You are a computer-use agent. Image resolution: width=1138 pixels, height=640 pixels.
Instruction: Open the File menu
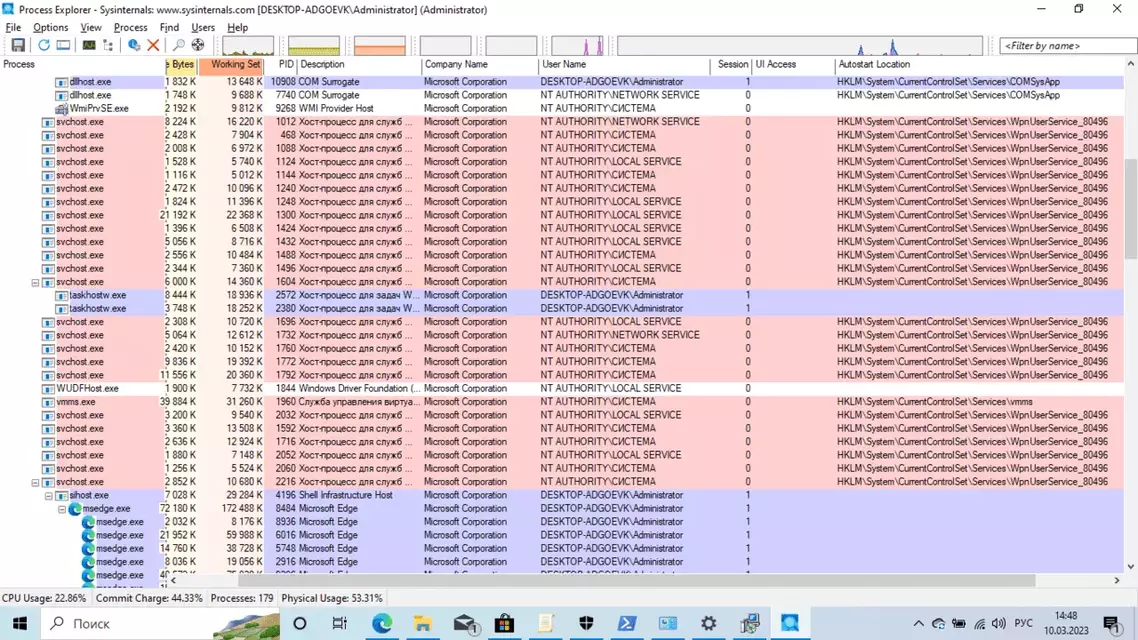(x=13, y=28)
